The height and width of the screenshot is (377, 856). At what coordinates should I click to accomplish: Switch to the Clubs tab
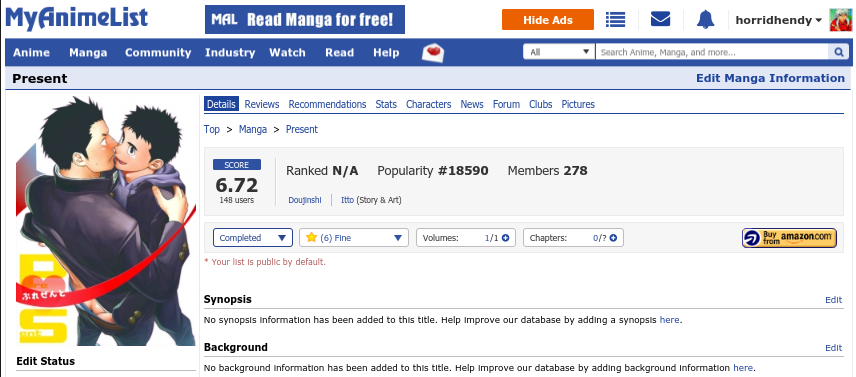tap(540, 104)
